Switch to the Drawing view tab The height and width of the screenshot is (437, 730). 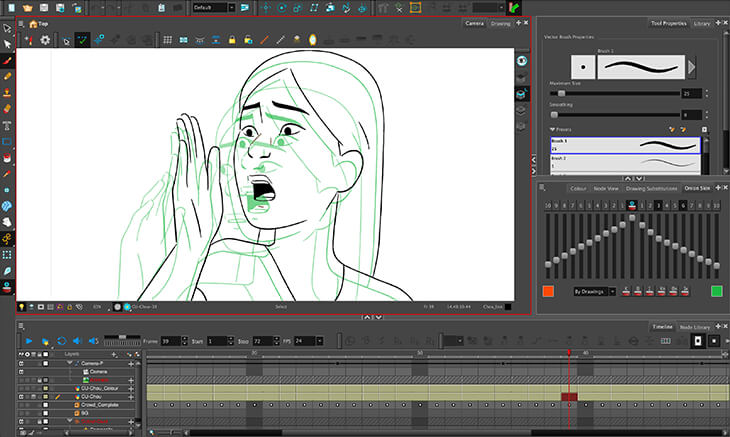tap(500, 22)
